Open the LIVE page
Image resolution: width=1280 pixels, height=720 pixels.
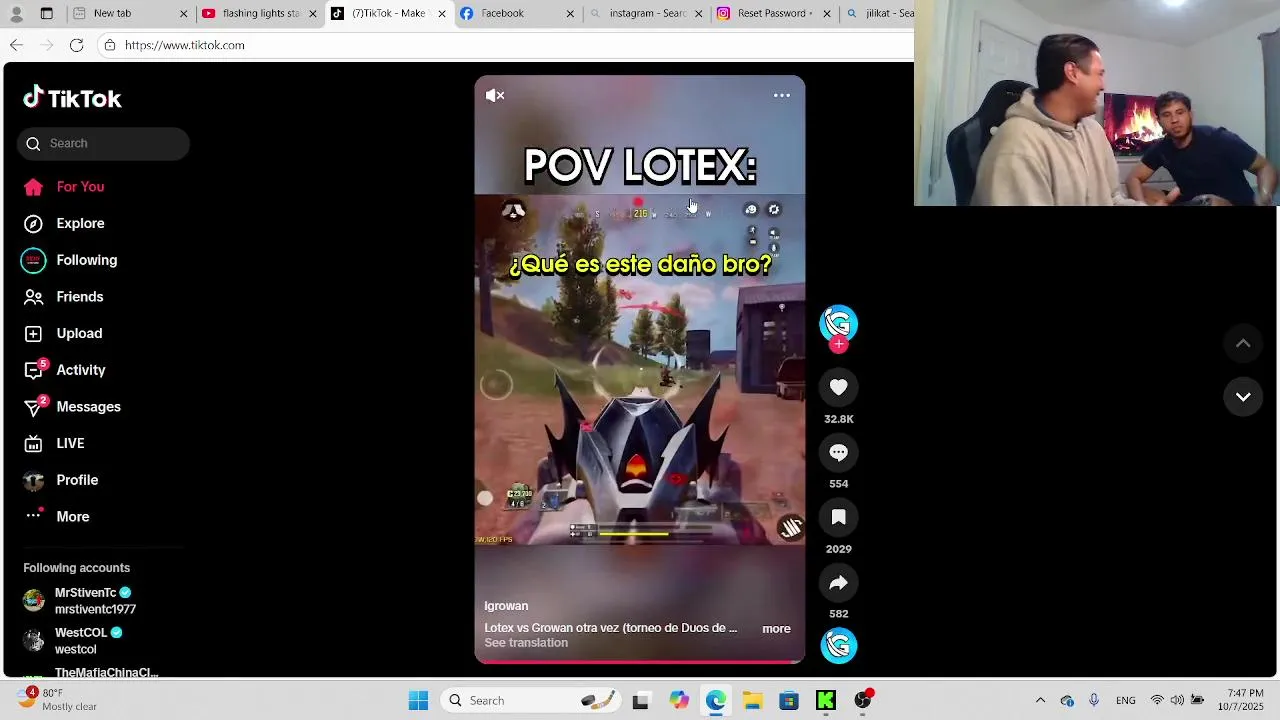(x=70, y=444)
